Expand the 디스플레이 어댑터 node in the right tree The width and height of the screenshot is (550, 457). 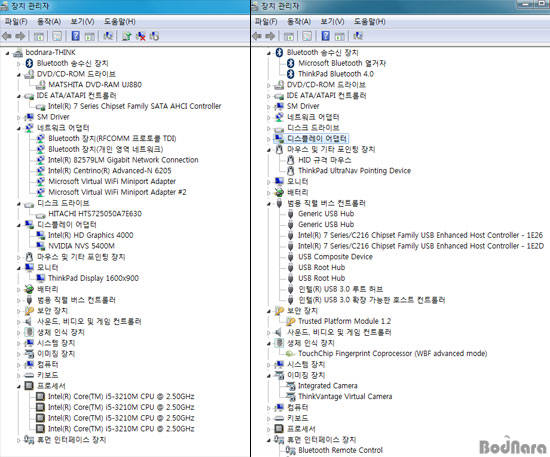[x=269, y=139]
